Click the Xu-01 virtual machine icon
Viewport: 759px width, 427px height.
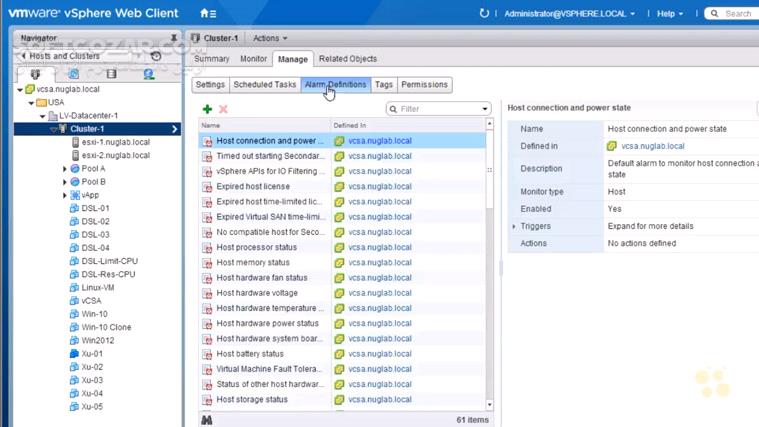tap(74, 353)
